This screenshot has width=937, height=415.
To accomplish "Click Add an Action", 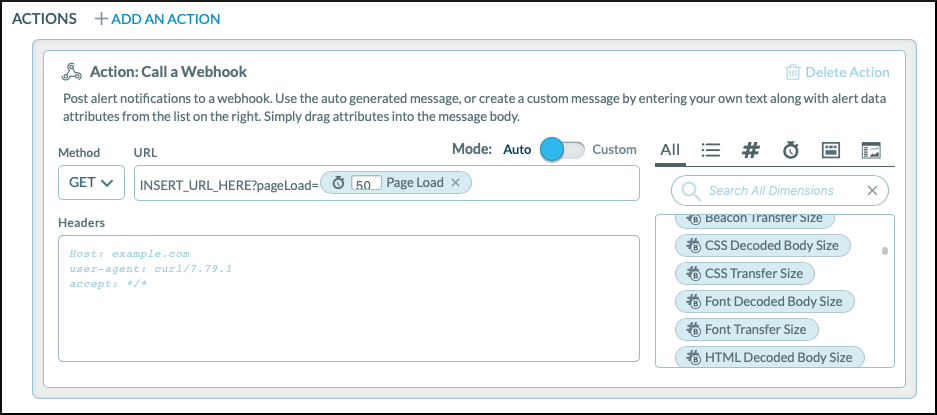I will [157, 19].
